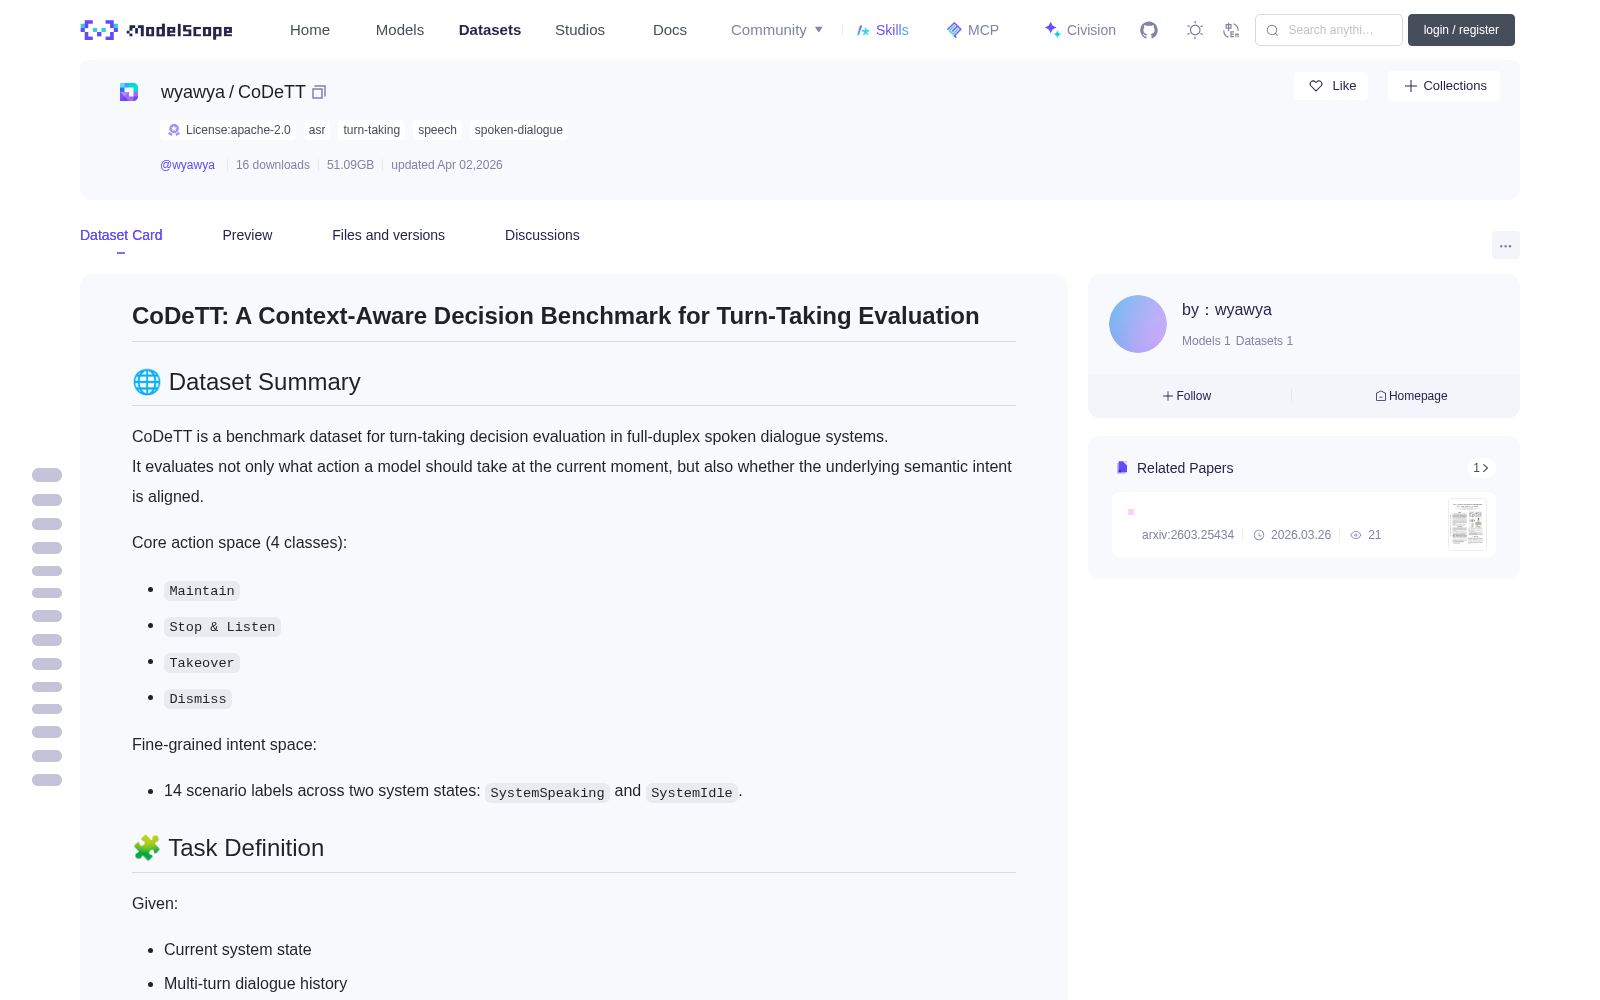This screenshot has height=1000, width=1600.
Task: Click the 'by : wyawya' author name
Action: pos(1227,310)
